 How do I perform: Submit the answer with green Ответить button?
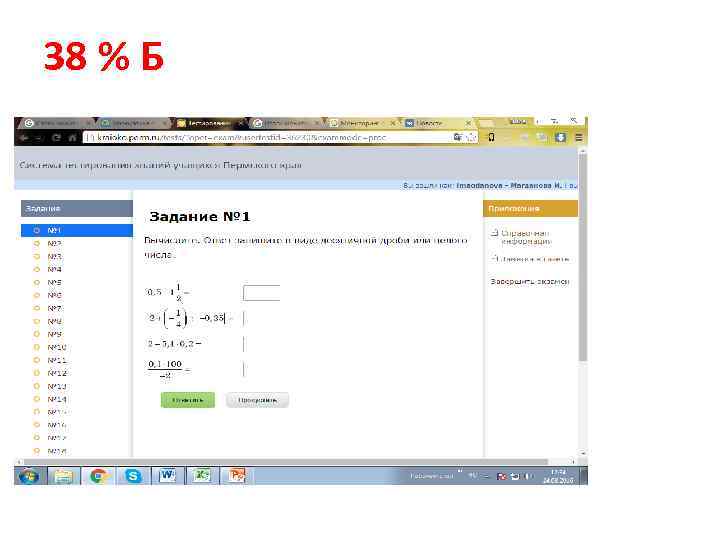[188, 400]
